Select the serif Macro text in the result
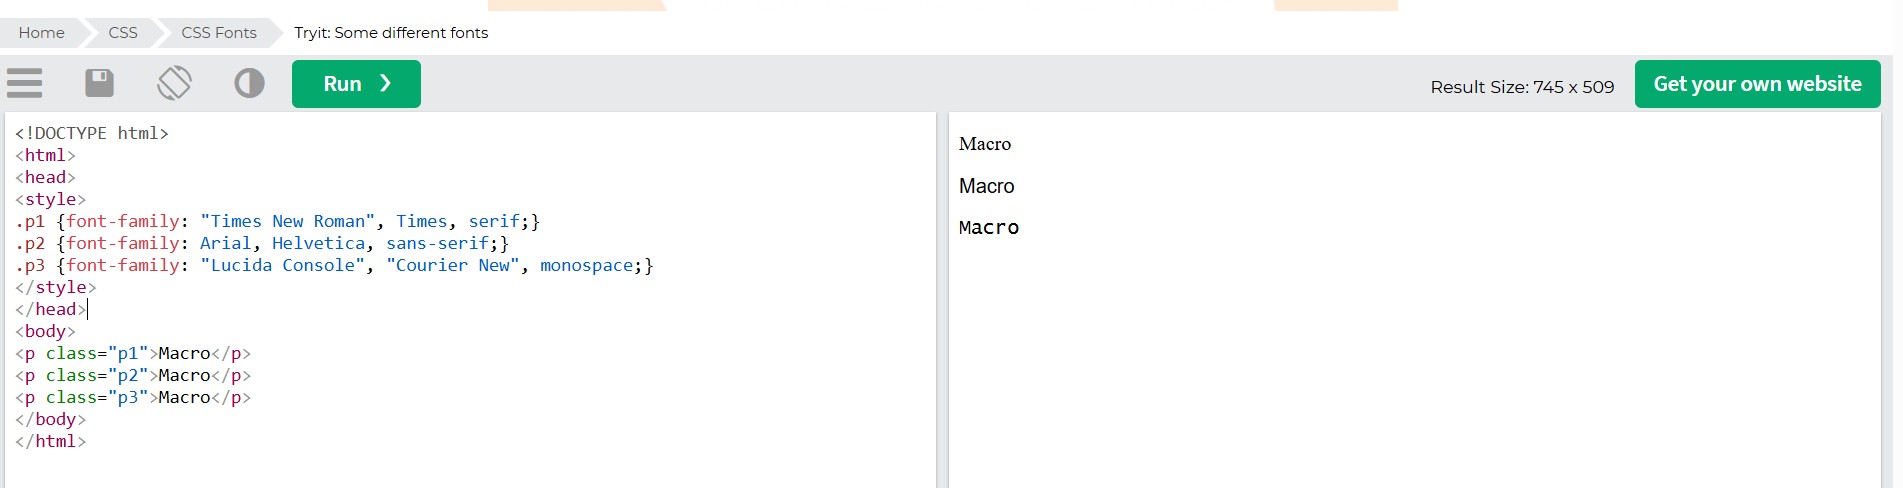This screenshot has height=488, width=1903. [x=985, y=144]
